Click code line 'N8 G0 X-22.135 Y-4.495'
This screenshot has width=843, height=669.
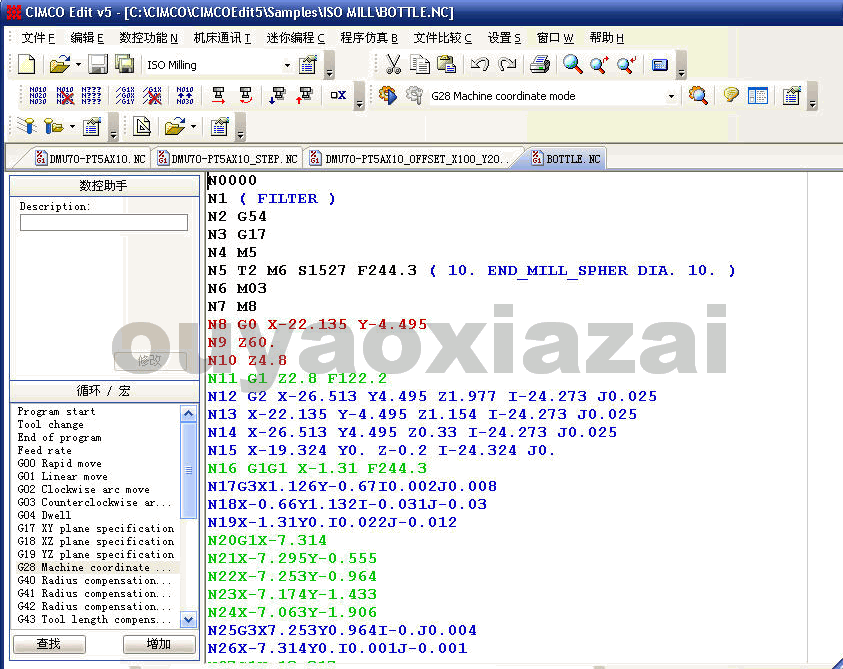pyautogui.click(x=317, y=324)
